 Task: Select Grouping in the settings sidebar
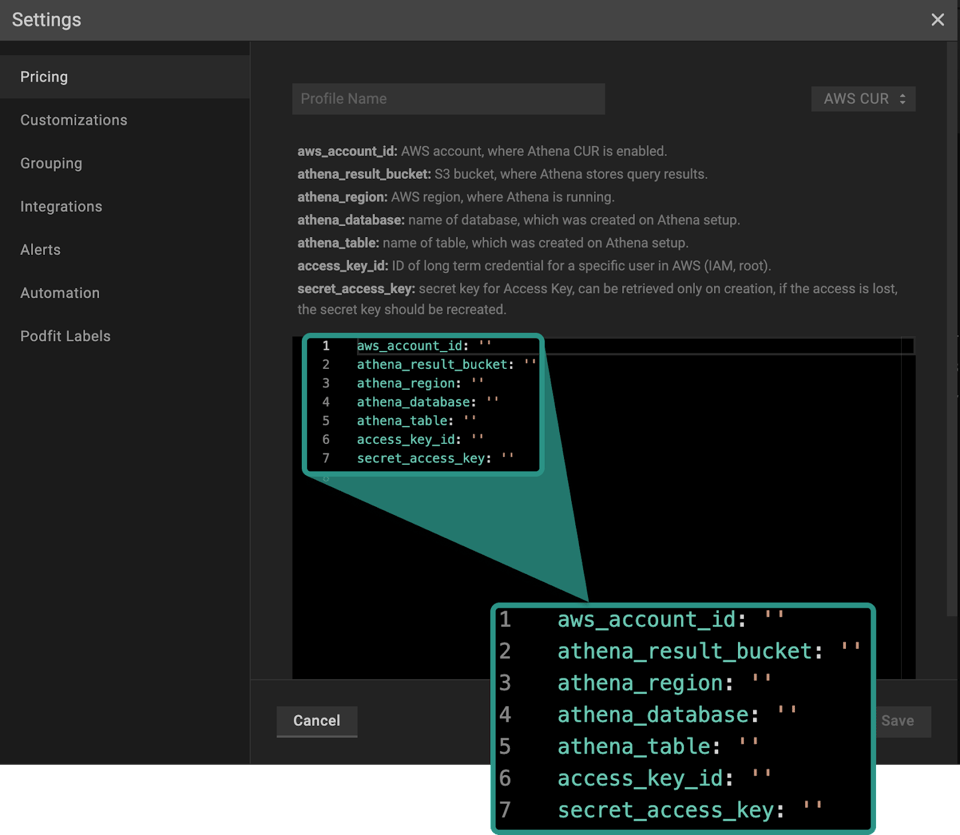click(125, 163)
